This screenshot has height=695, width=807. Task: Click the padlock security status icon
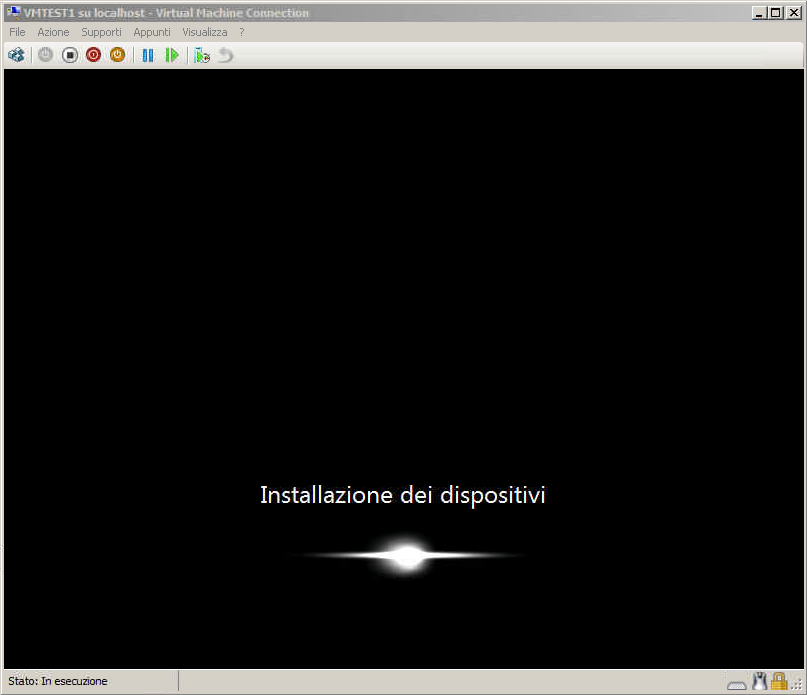click(x=779, y=681)
